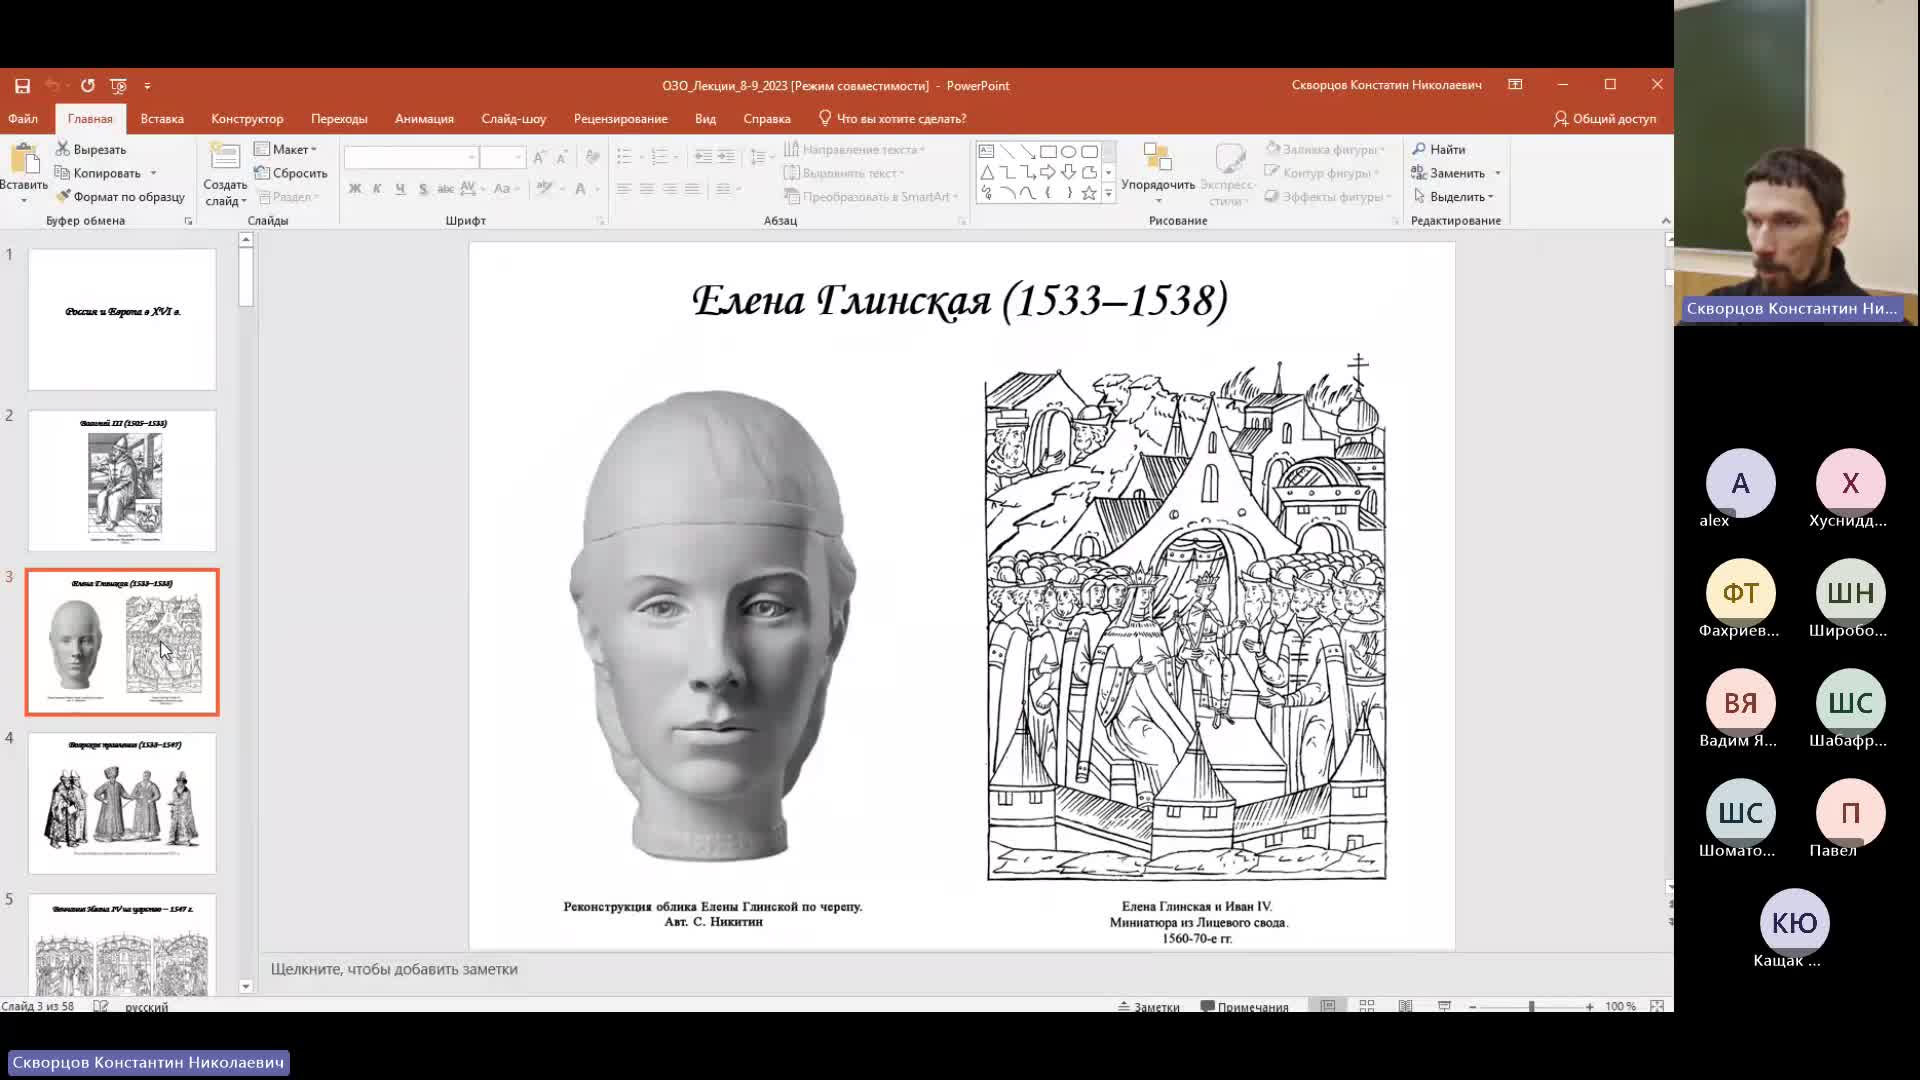
Task: Select the triangle shape in the gallery
Action: click(x=986, y=173)
